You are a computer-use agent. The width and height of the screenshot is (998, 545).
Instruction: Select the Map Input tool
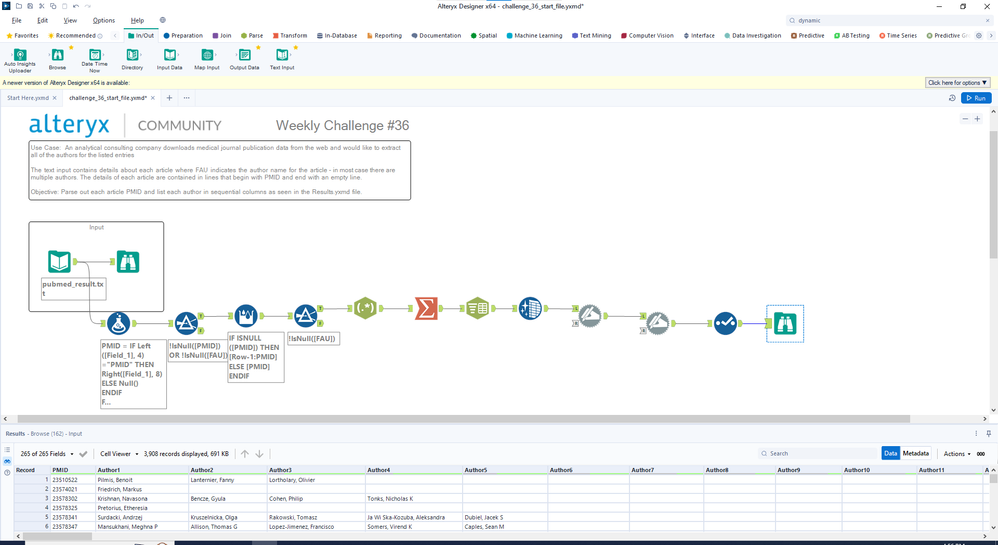pos(207,59)
